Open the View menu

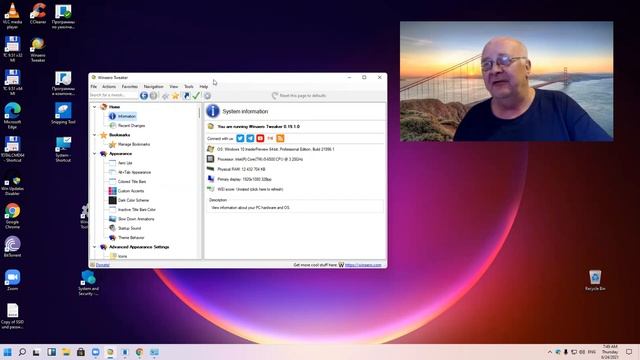pyautogui.click(x=173, y=87)
